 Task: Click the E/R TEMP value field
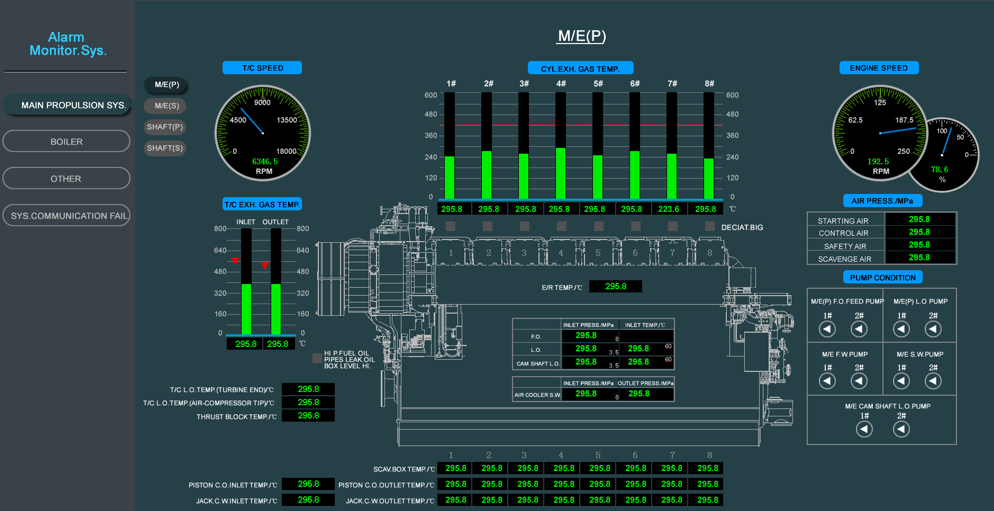click(x=615, y=286)
